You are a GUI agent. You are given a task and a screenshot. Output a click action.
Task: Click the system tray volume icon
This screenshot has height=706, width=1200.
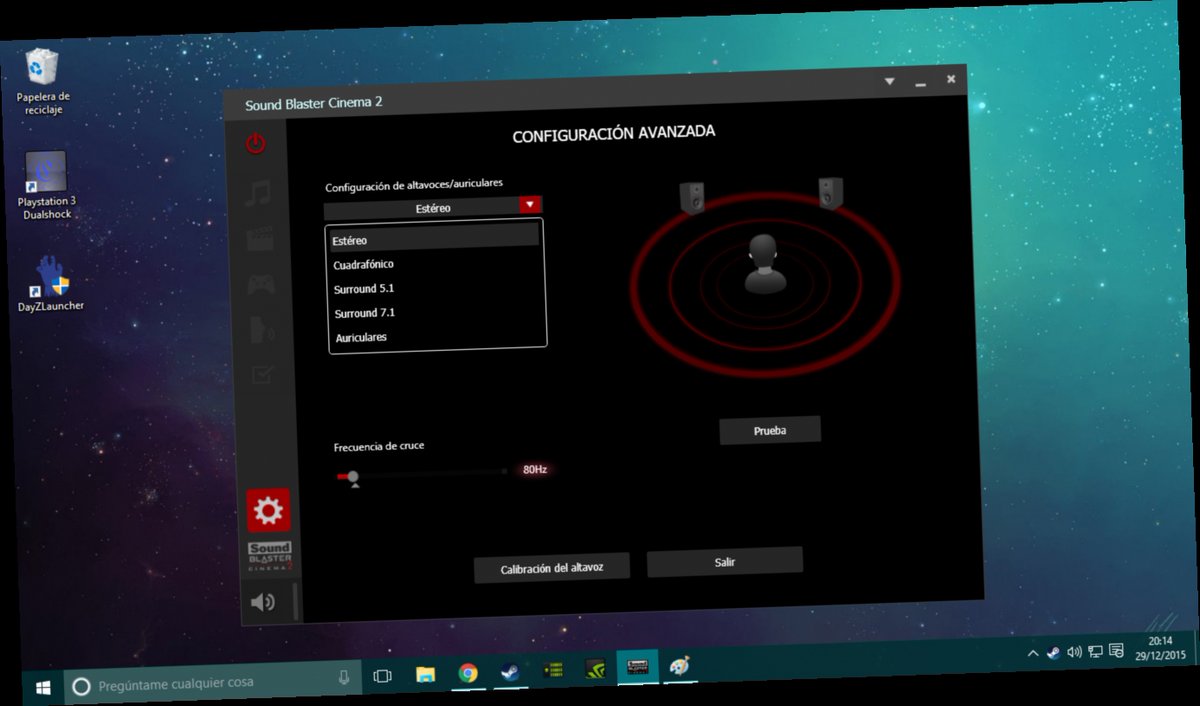[x=1074, y=652]
